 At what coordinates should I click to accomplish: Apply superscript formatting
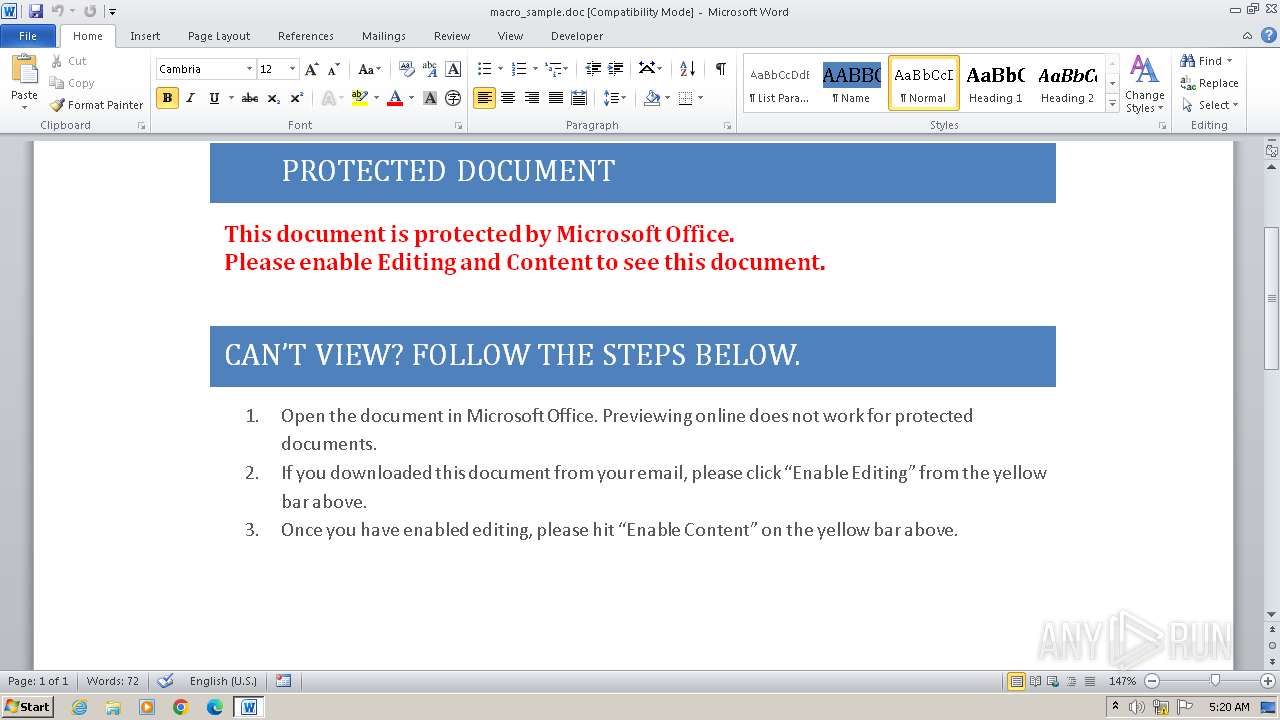[297, 98]
